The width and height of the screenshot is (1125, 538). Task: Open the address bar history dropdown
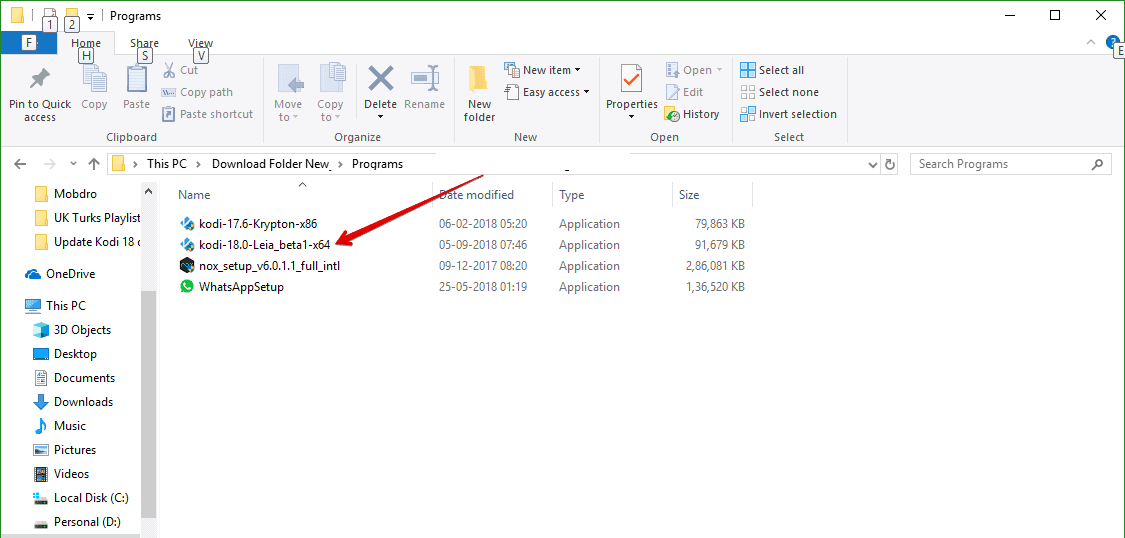(x=870, y=164)
